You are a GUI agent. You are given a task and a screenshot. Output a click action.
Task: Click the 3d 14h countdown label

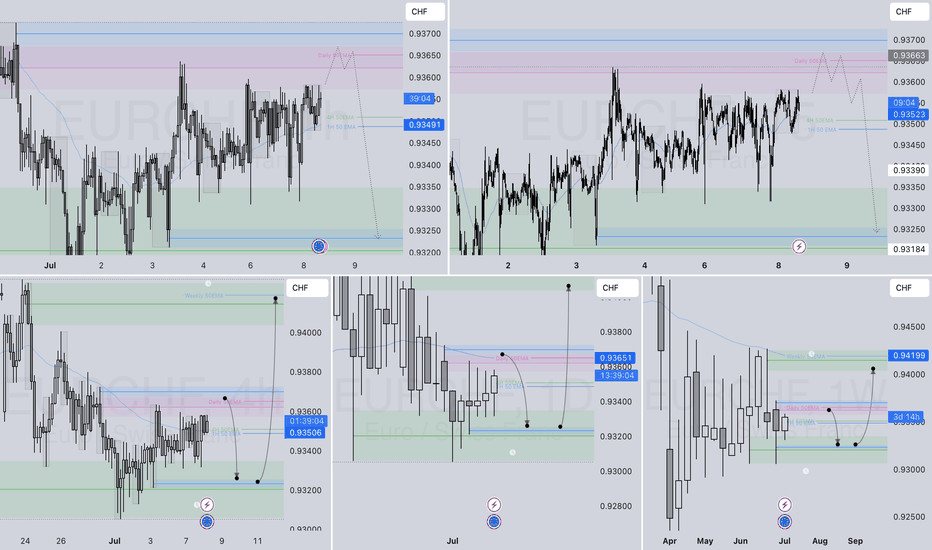point(906,417)
